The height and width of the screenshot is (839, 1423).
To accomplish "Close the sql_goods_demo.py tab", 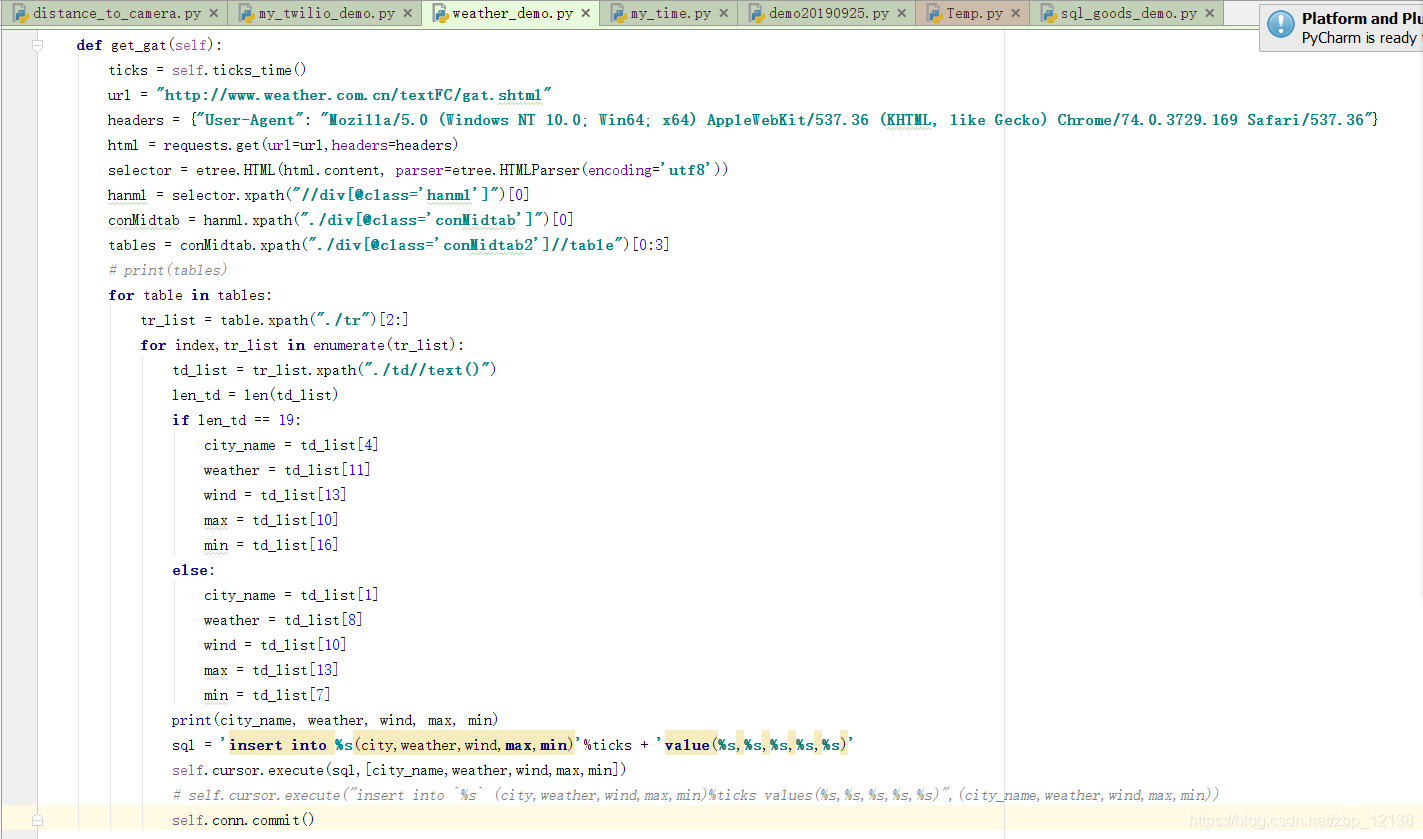I will point(1209,14).
